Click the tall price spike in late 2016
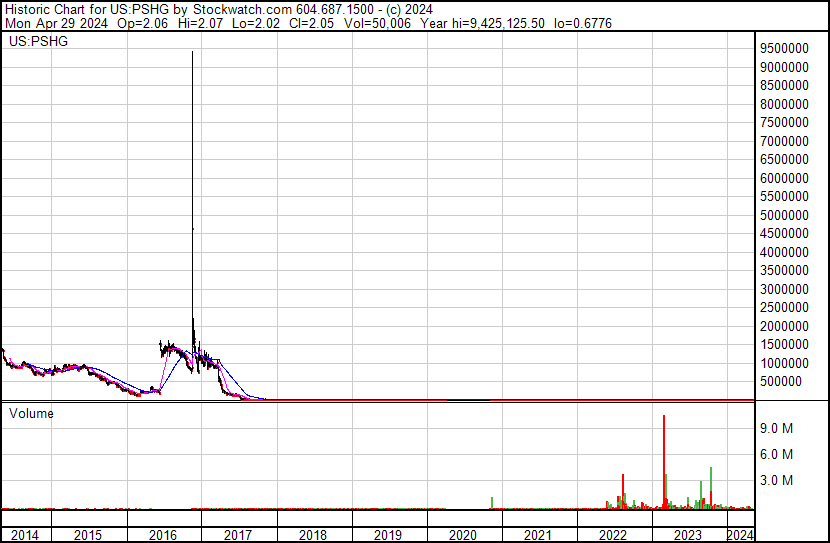The image size is (830, 543). click(x=191, y=200)
